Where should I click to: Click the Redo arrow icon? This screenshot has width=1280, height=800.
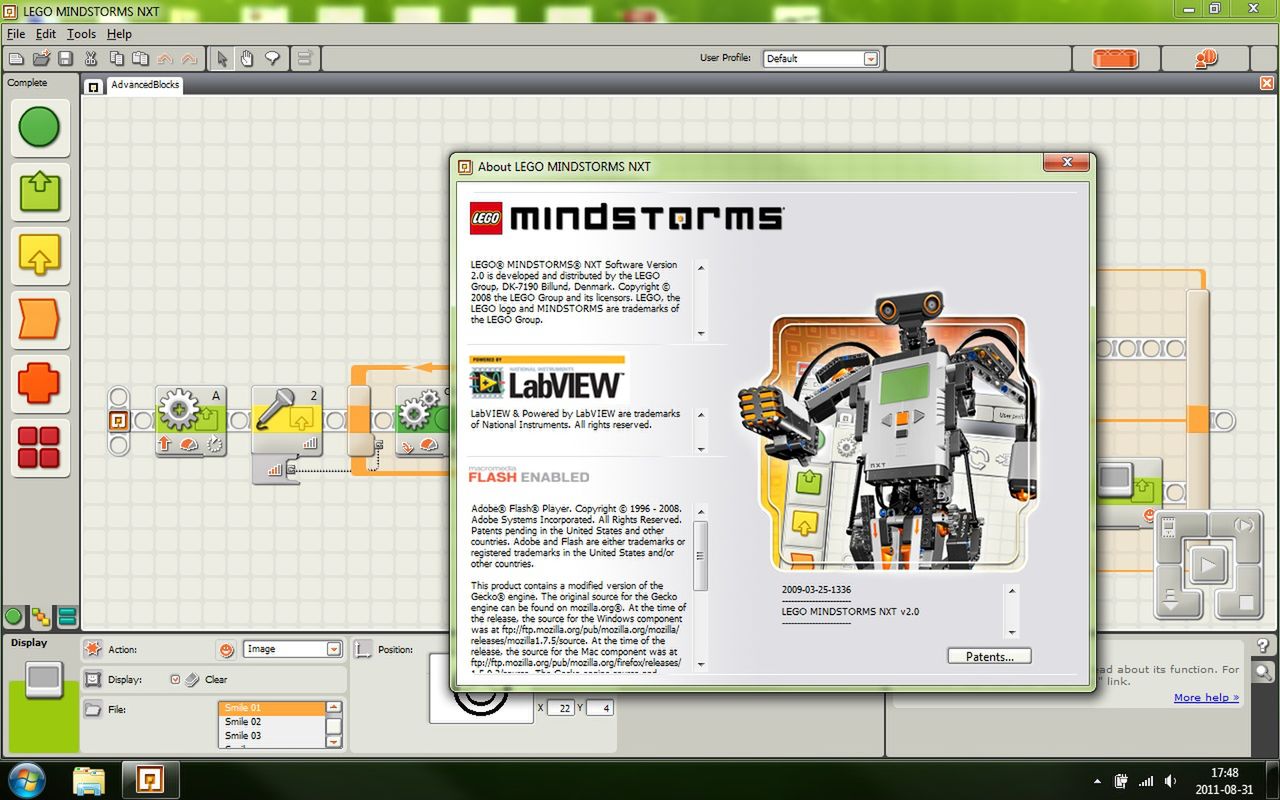189,59
